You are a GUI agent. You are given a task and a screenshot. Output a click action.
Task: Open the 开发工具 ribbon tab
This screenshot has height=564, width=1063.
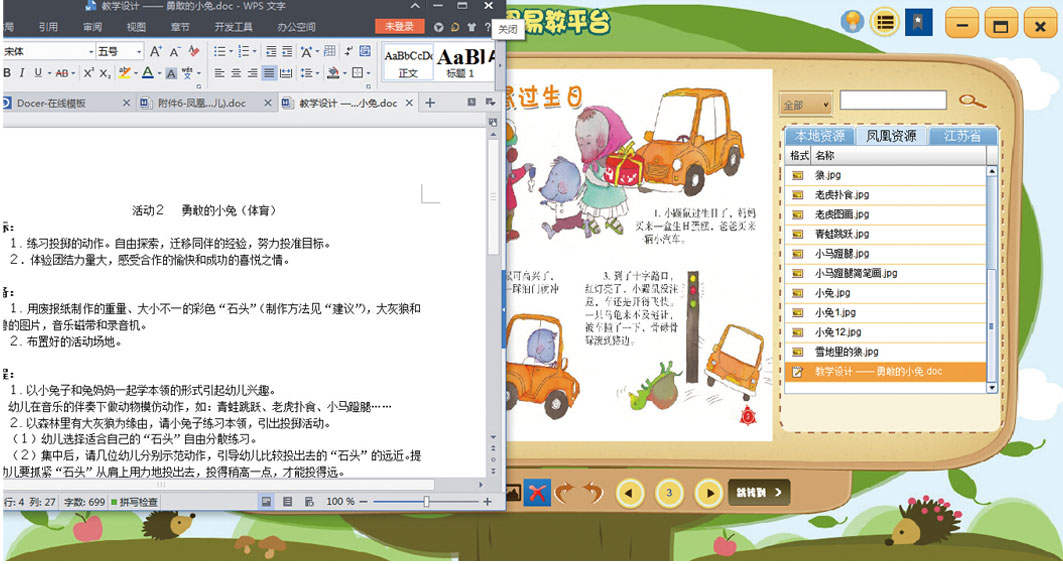pos(233,27)
